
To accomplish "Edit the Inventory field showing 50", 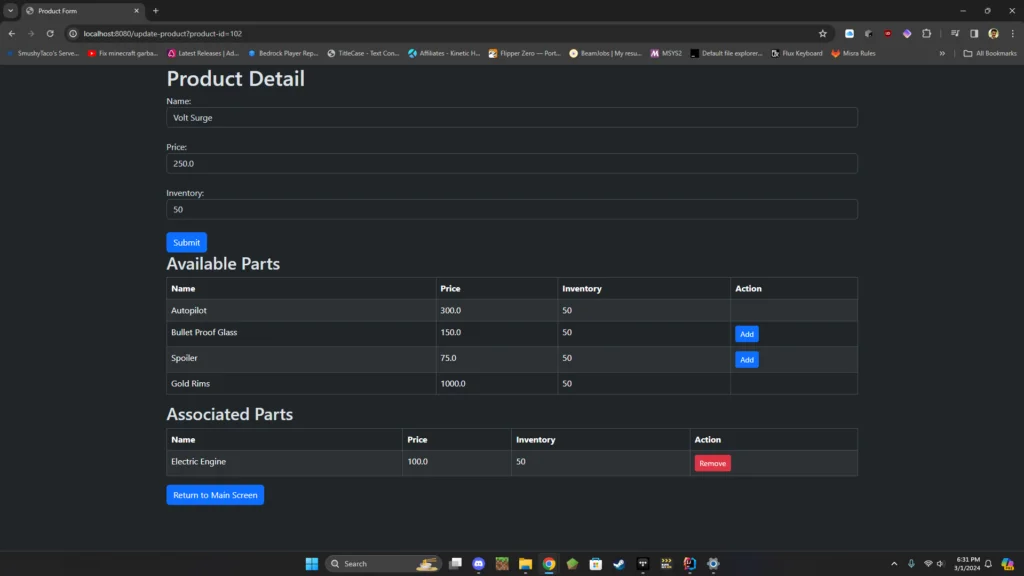I will (x=511, y=209).
